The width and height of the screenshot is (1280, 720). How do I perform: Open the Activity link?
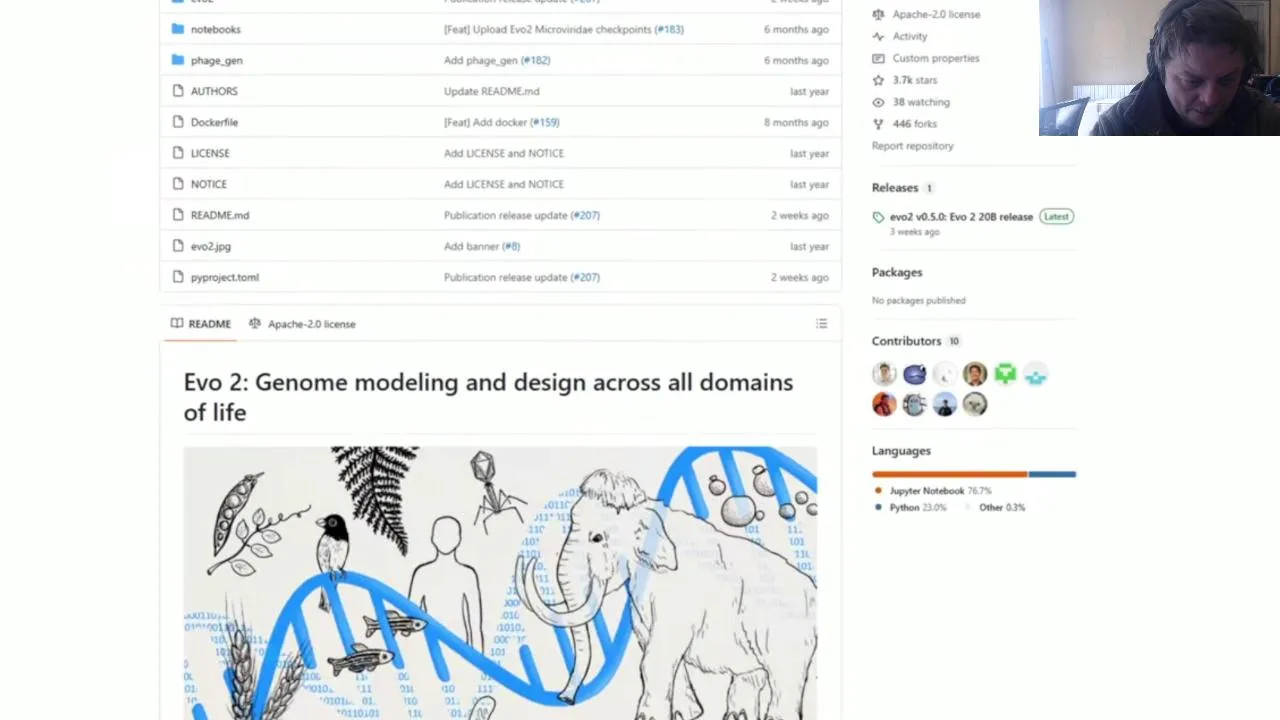point(910,36)
